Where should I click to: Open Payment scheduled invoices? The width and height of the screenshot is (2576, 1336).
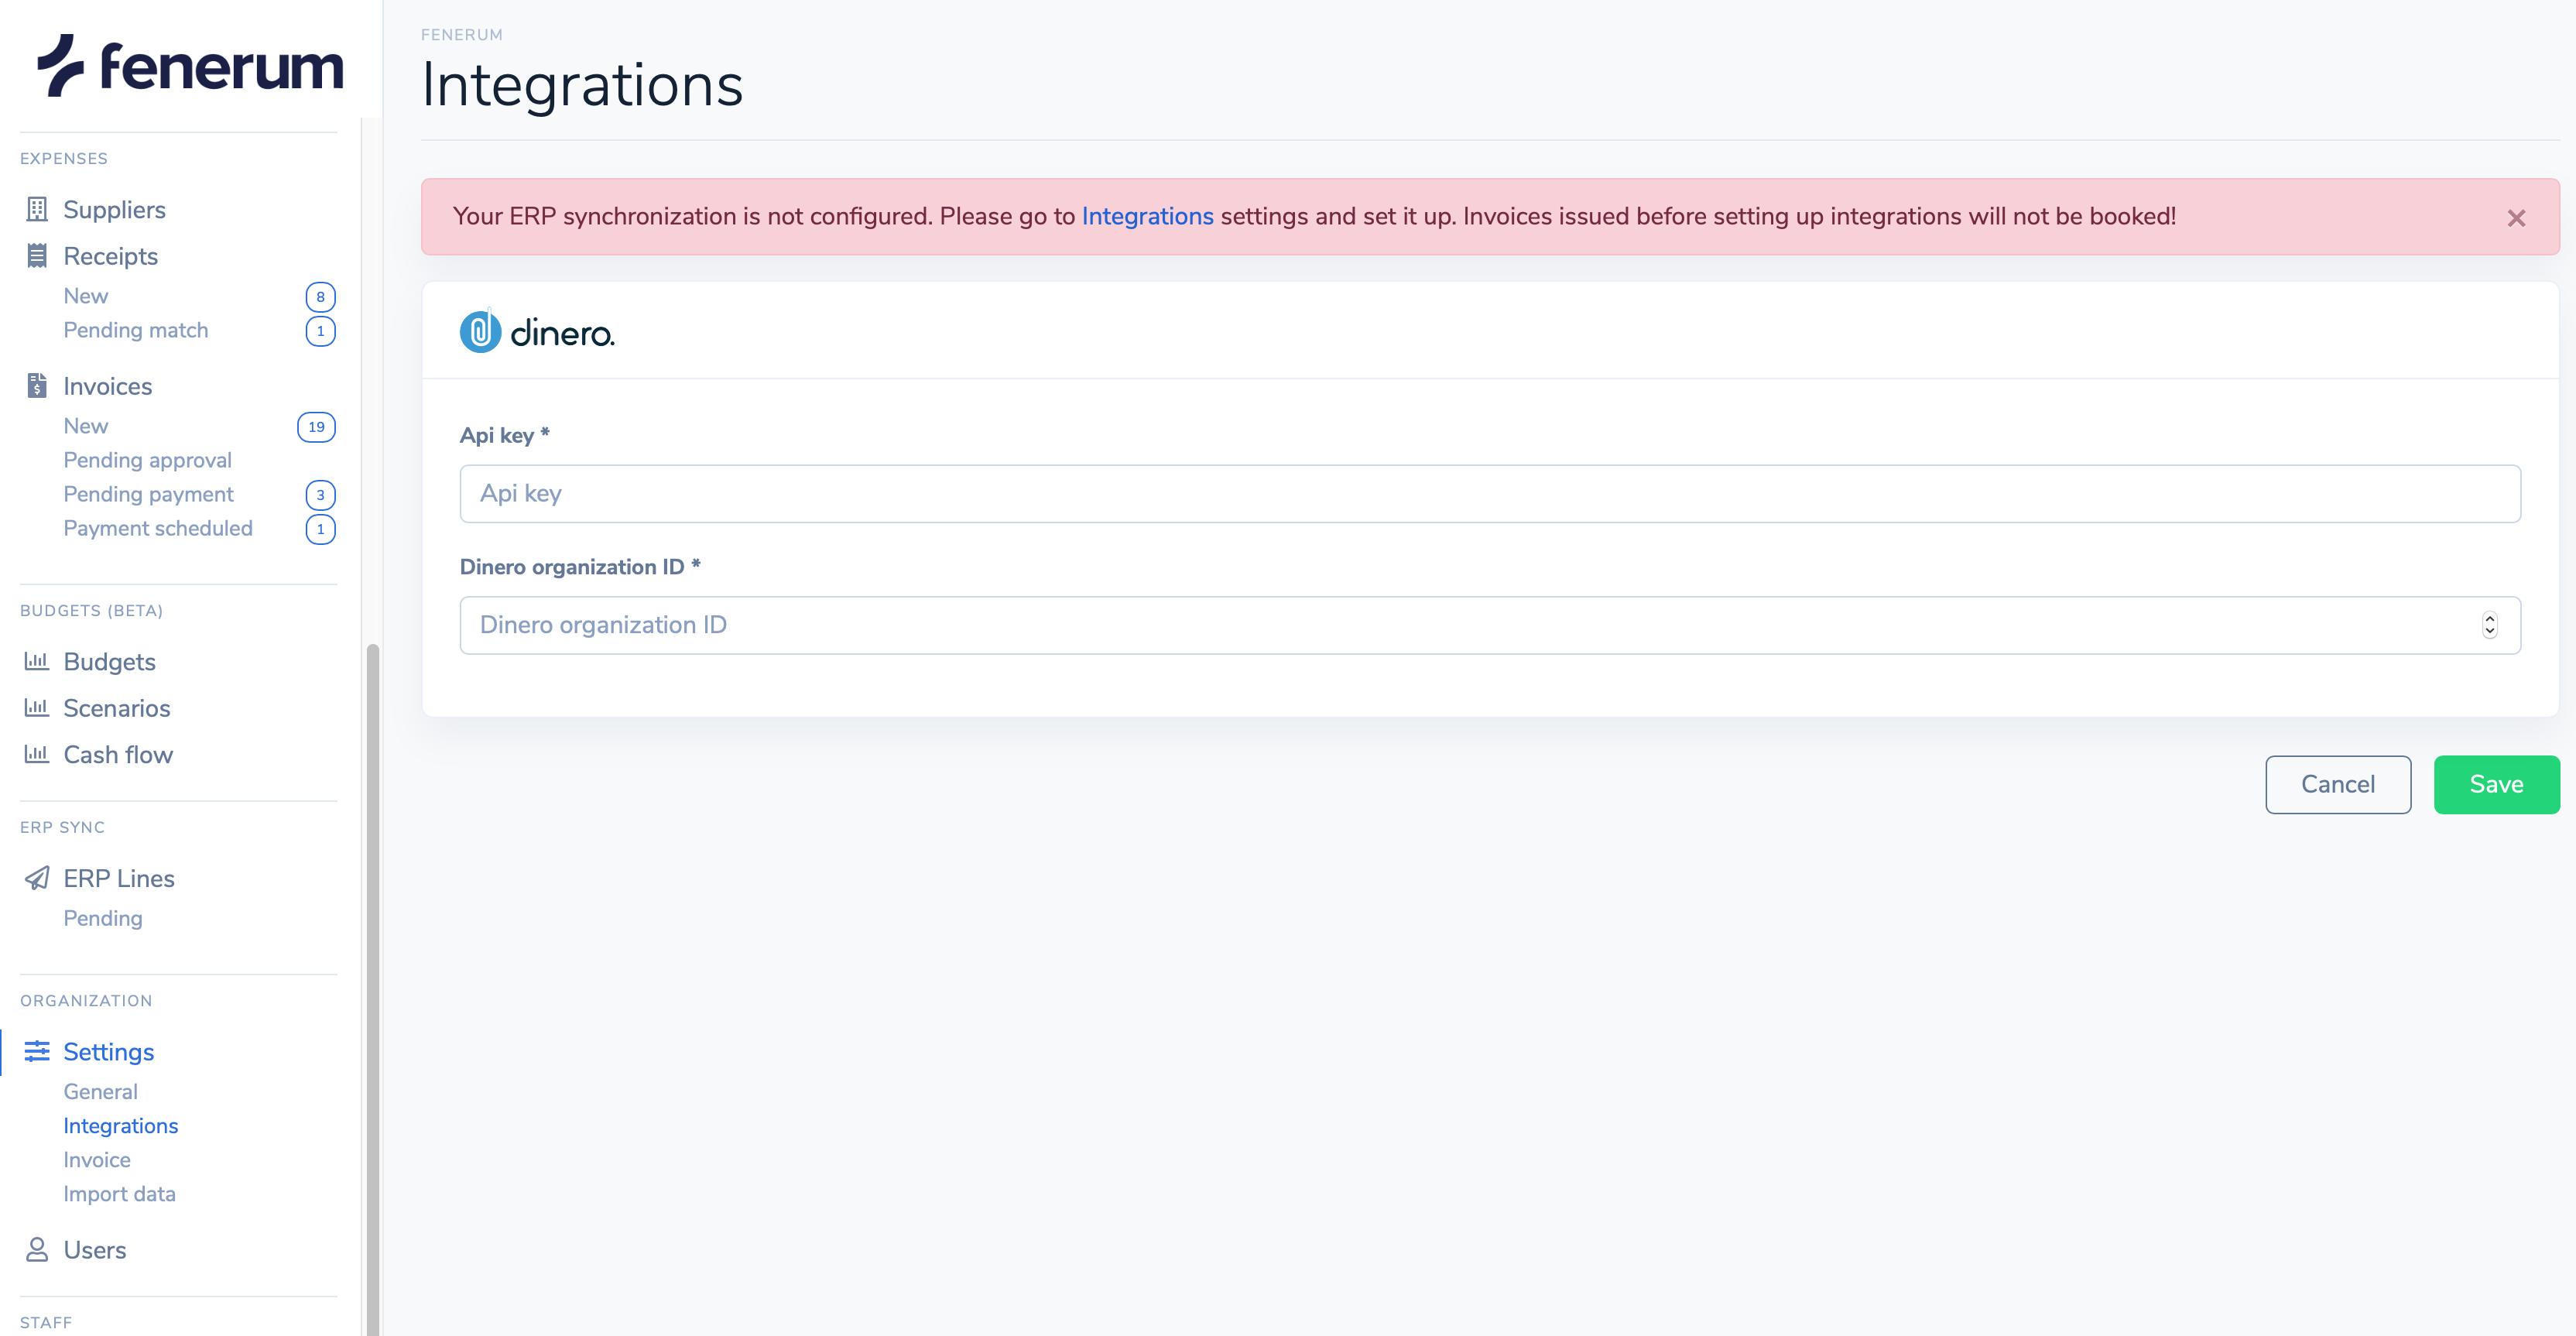[157, 528]
